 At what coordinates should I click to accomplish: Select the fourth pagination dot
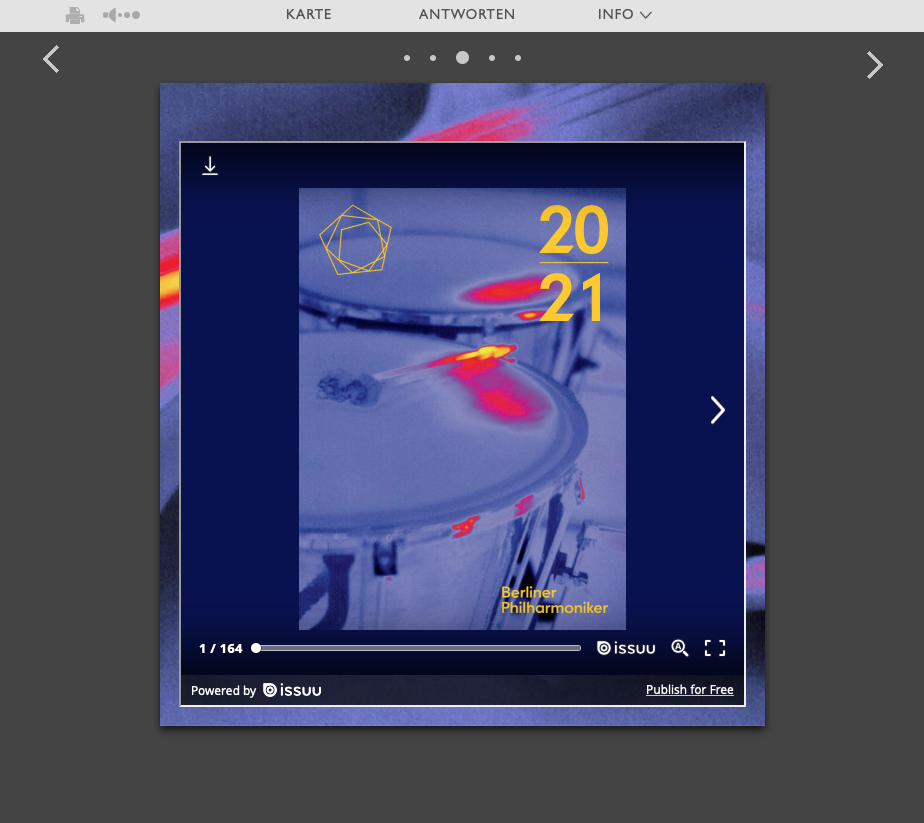click(492, 58)
